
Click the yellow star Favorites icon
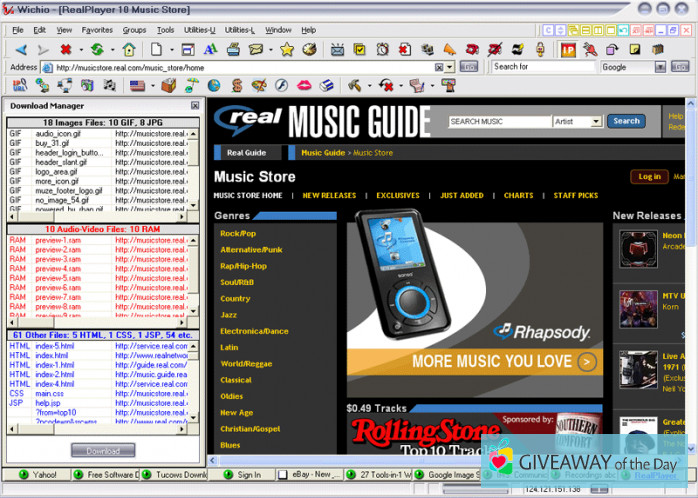pos(287,49)
